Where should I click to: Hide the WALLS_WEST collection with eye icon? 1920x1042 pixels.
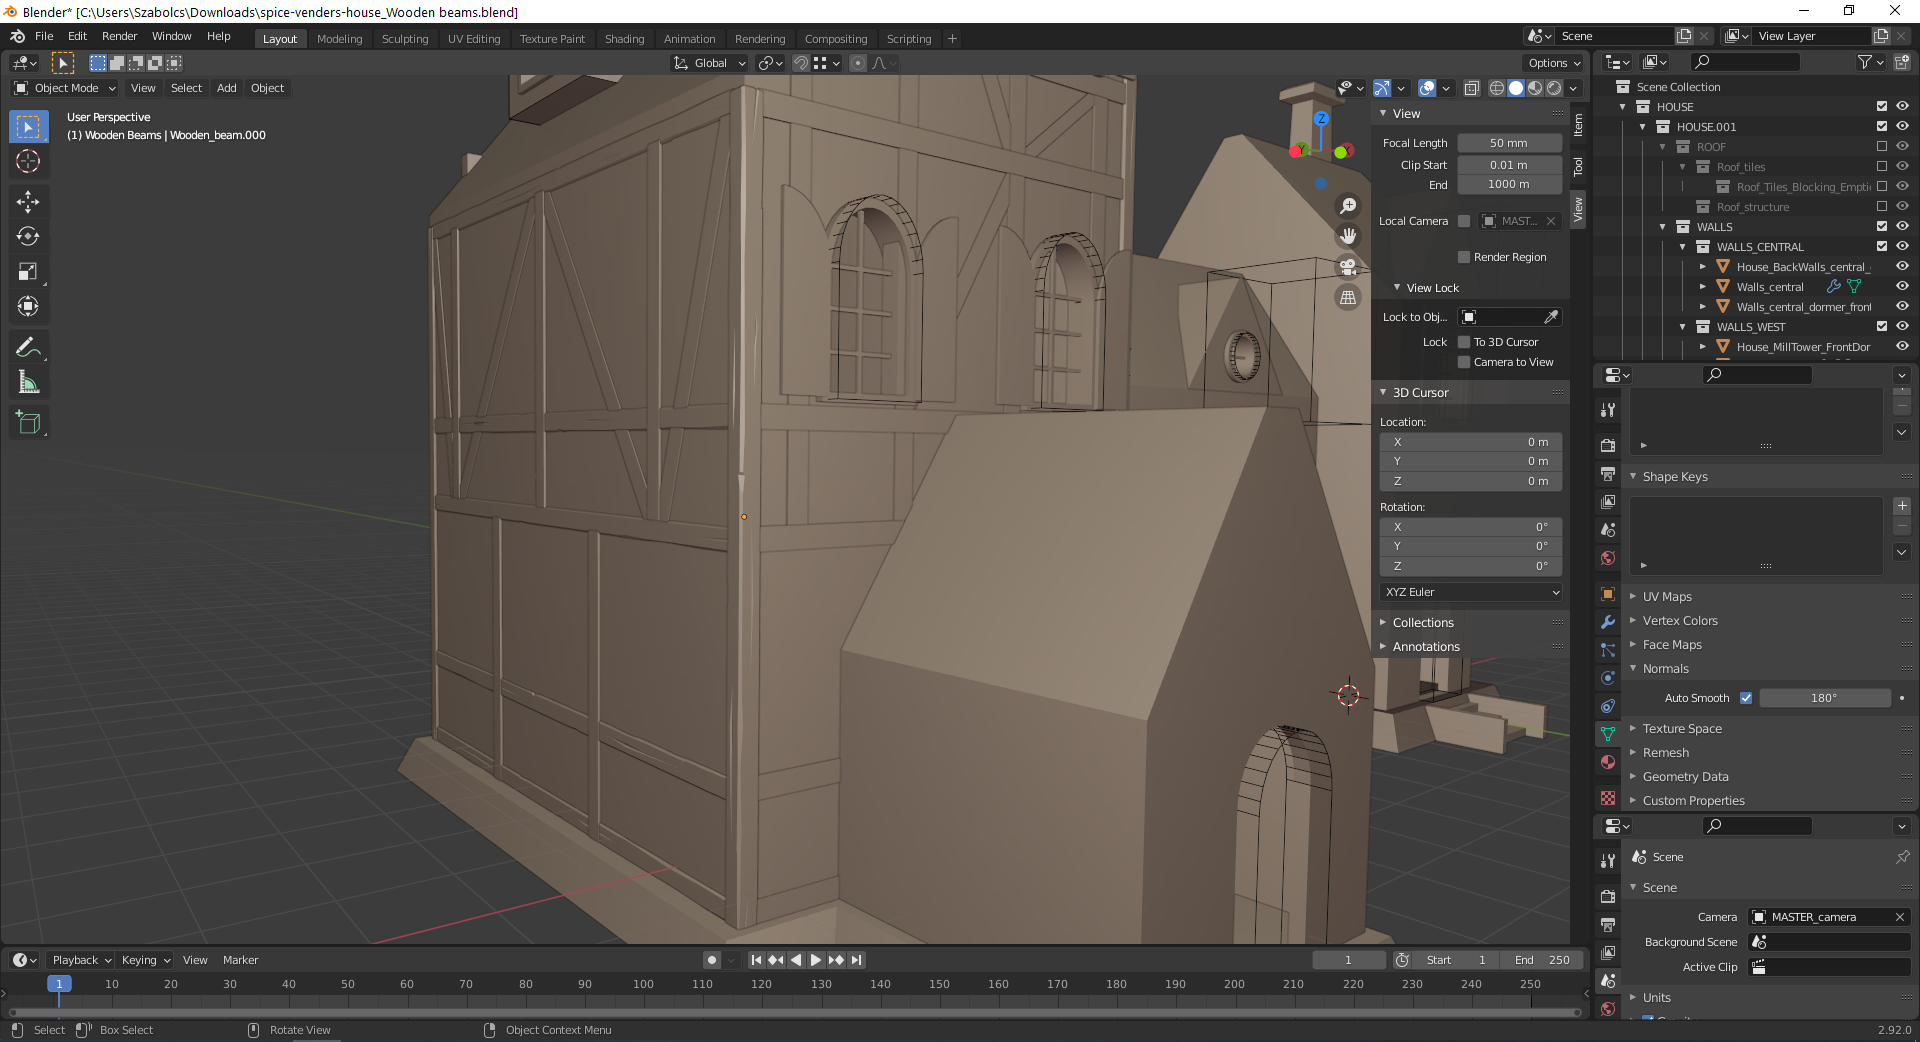(1902, 327)
